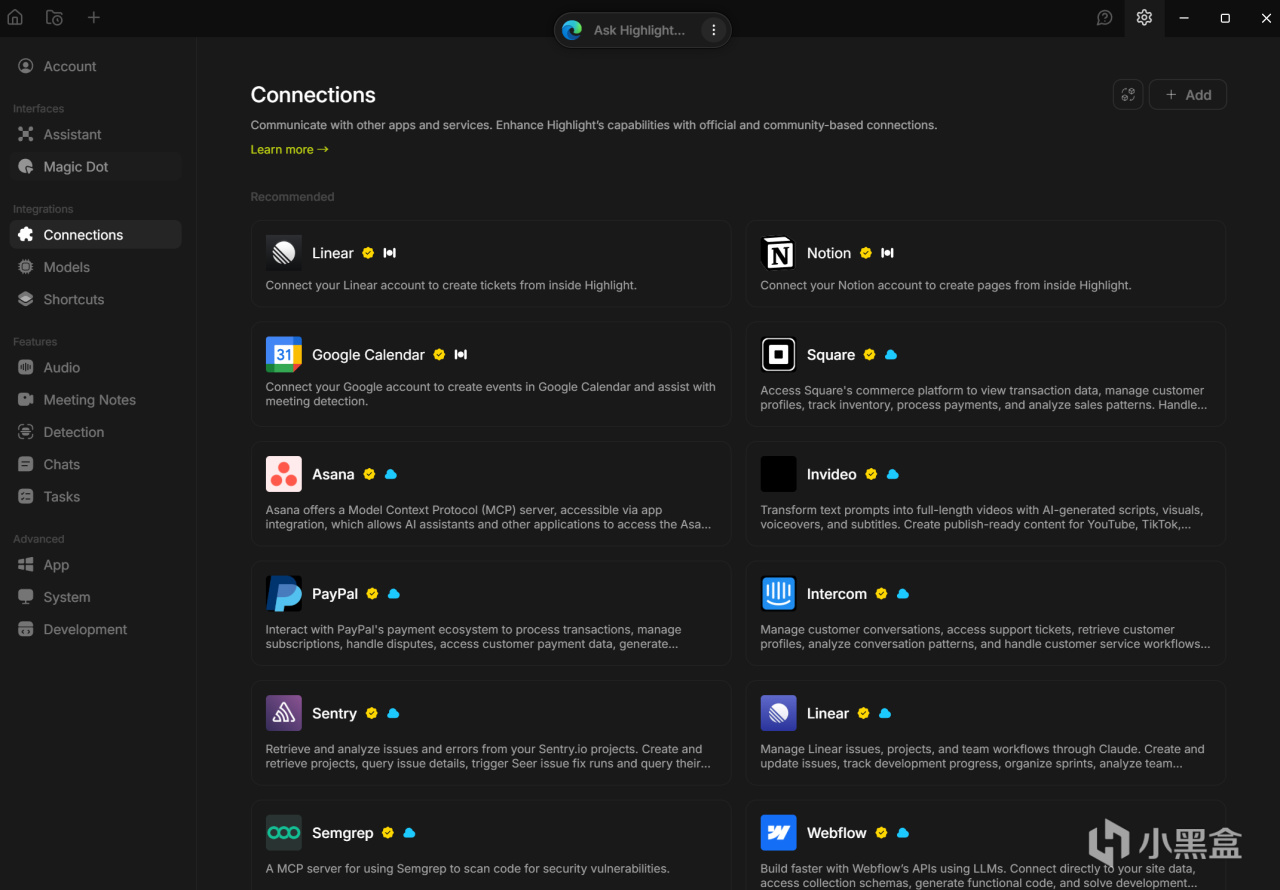Click the Linear logo on the create-tickets card
1280x890 pixels.
(284, 253)
